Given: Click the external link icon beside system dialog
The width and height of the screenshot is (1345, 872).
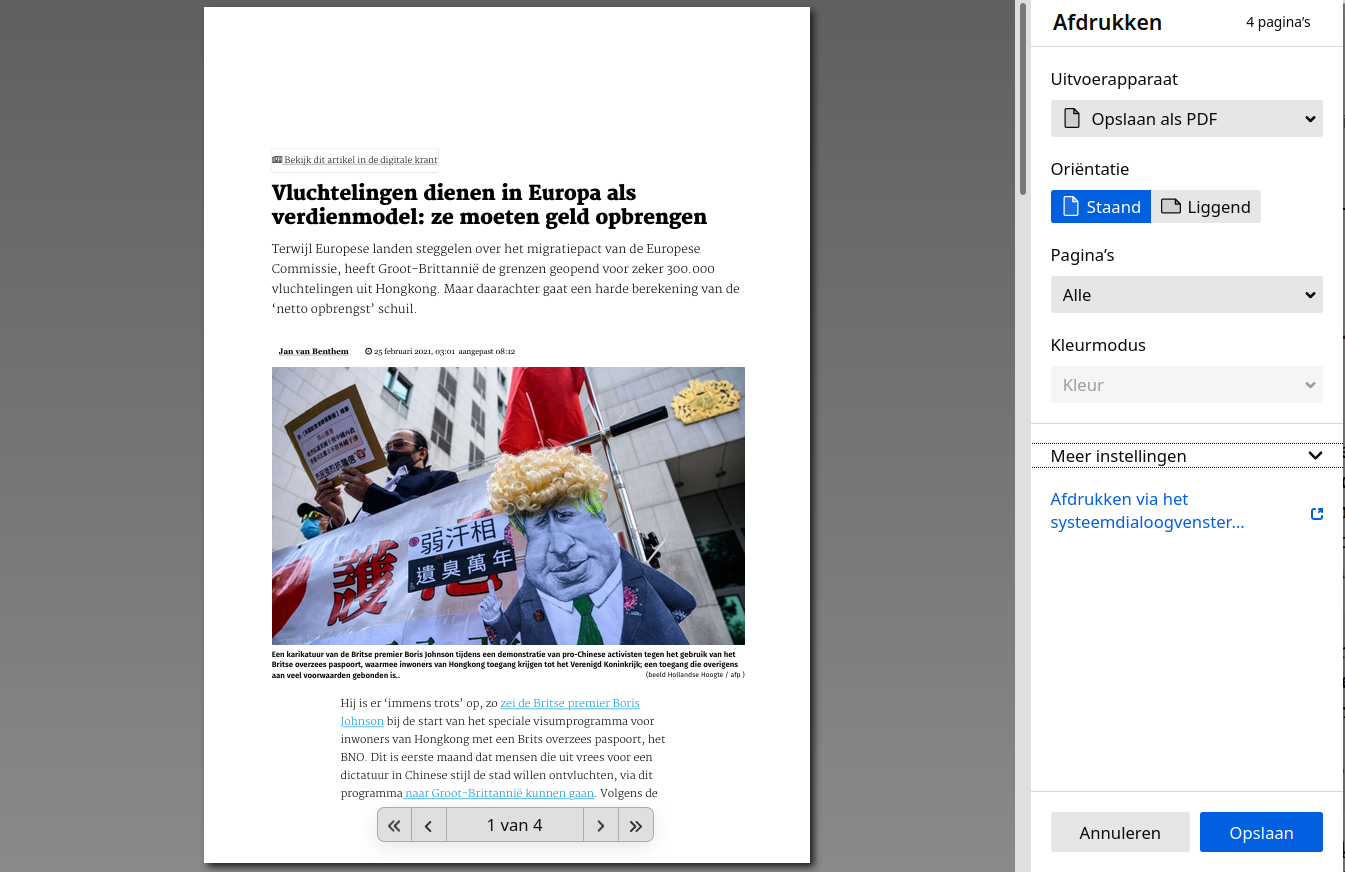Looking at the screenshot, I should (x=1316, y=513).
